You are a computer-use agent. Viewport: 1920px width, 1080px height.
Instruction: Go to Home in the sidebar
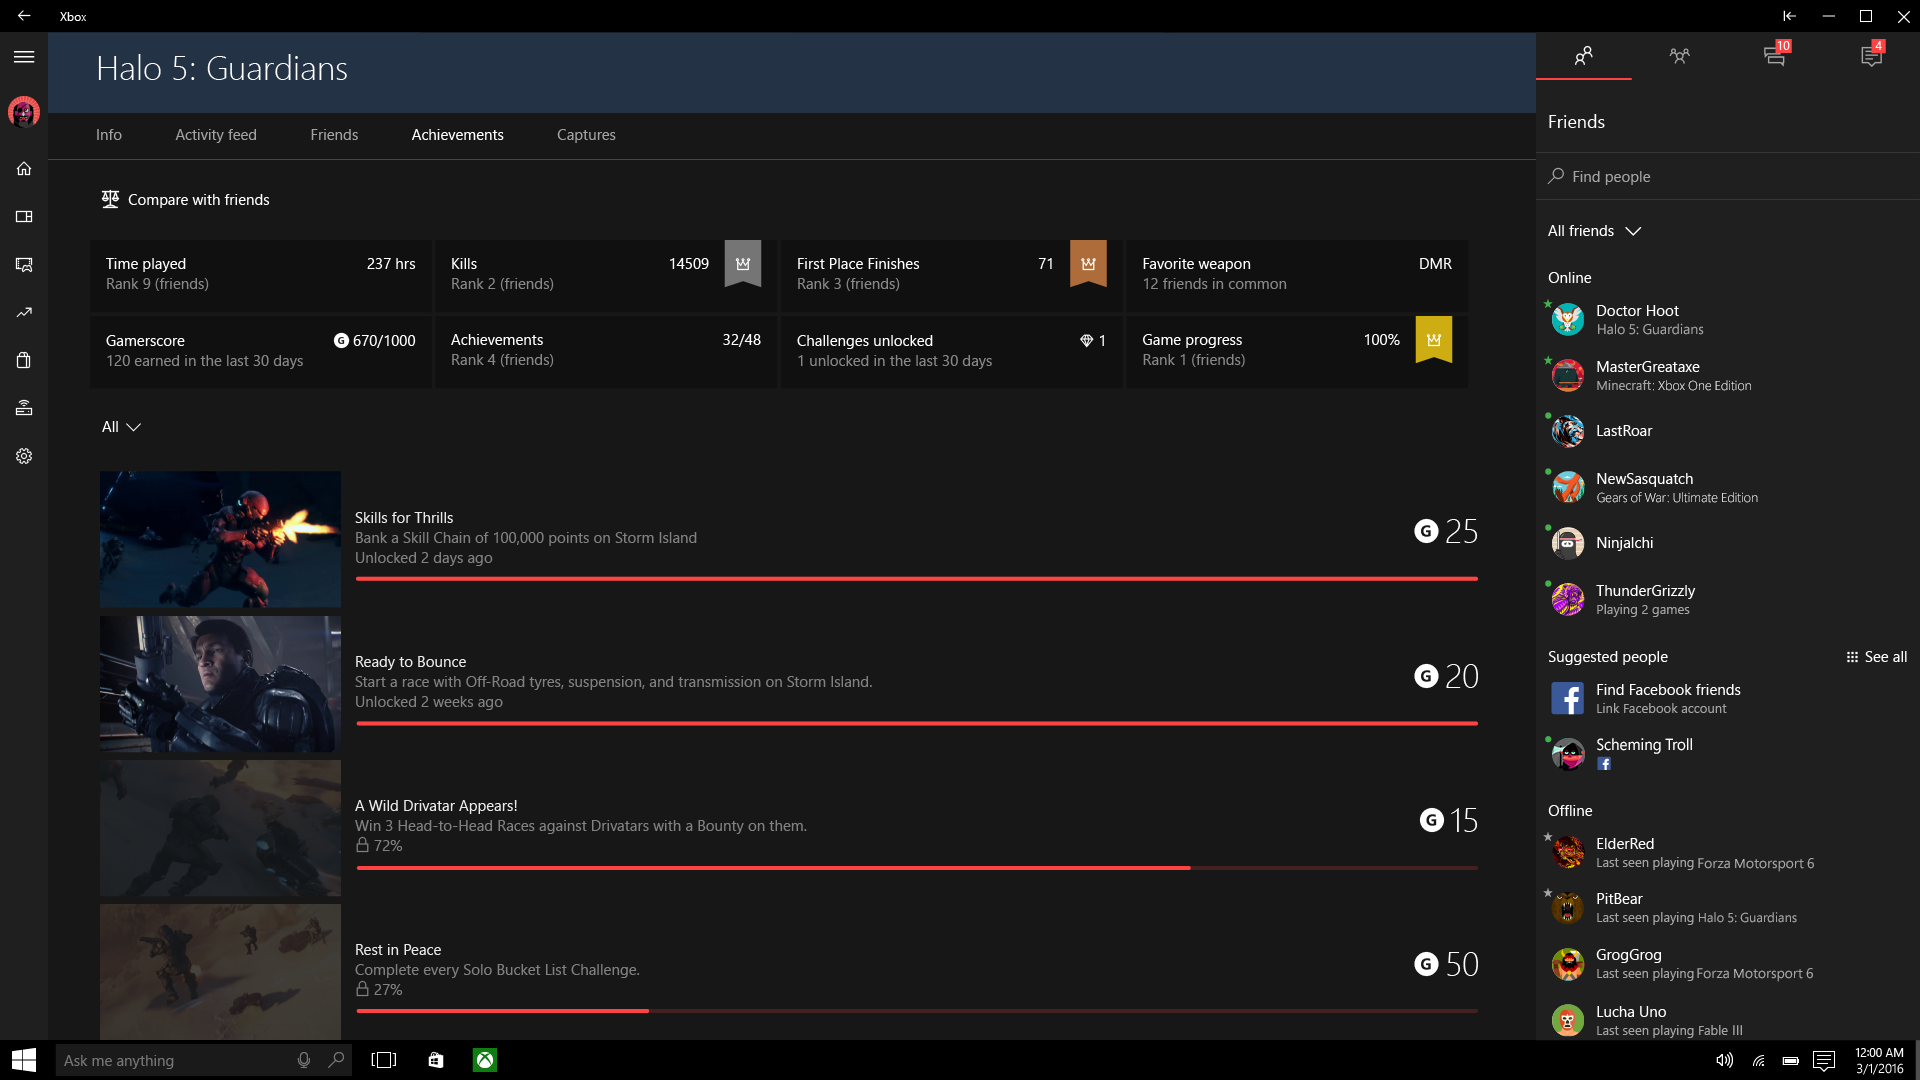[x=24, y=169]
